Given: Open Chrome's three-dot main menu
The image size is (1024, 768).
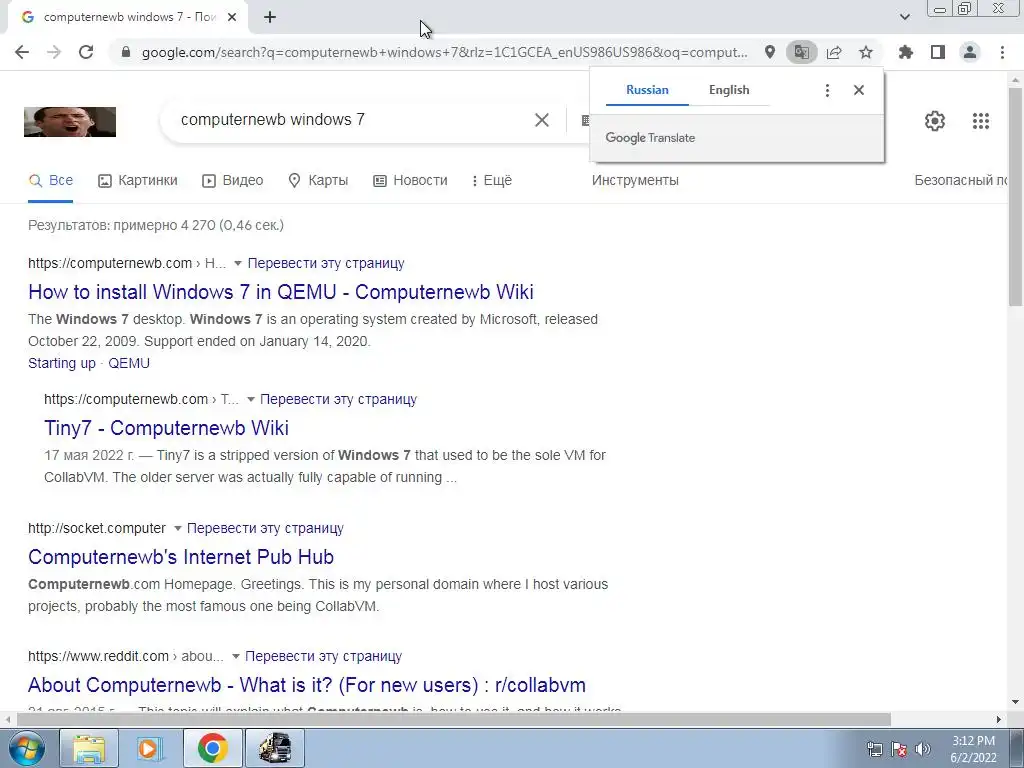Looking at the screenshot, I should [x=1002, y=52].
